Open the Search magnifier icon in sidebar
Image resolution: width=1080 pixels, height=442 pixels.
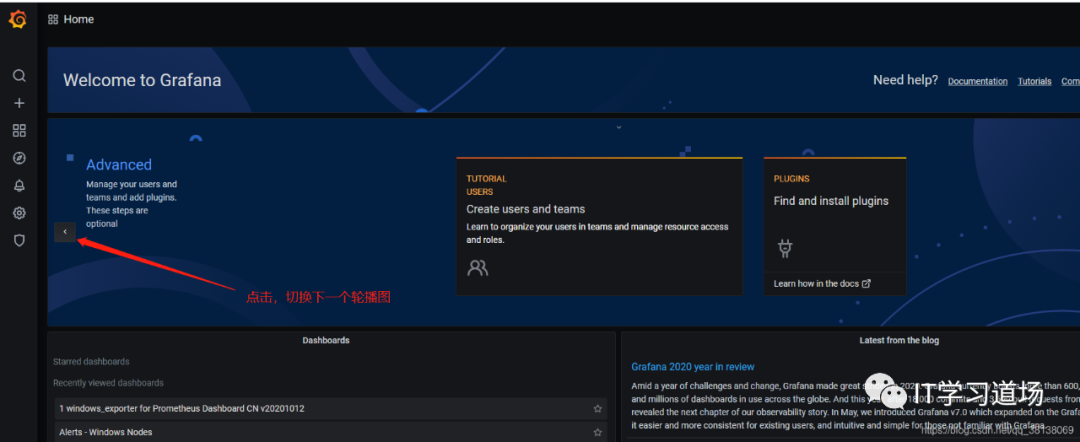19,76
